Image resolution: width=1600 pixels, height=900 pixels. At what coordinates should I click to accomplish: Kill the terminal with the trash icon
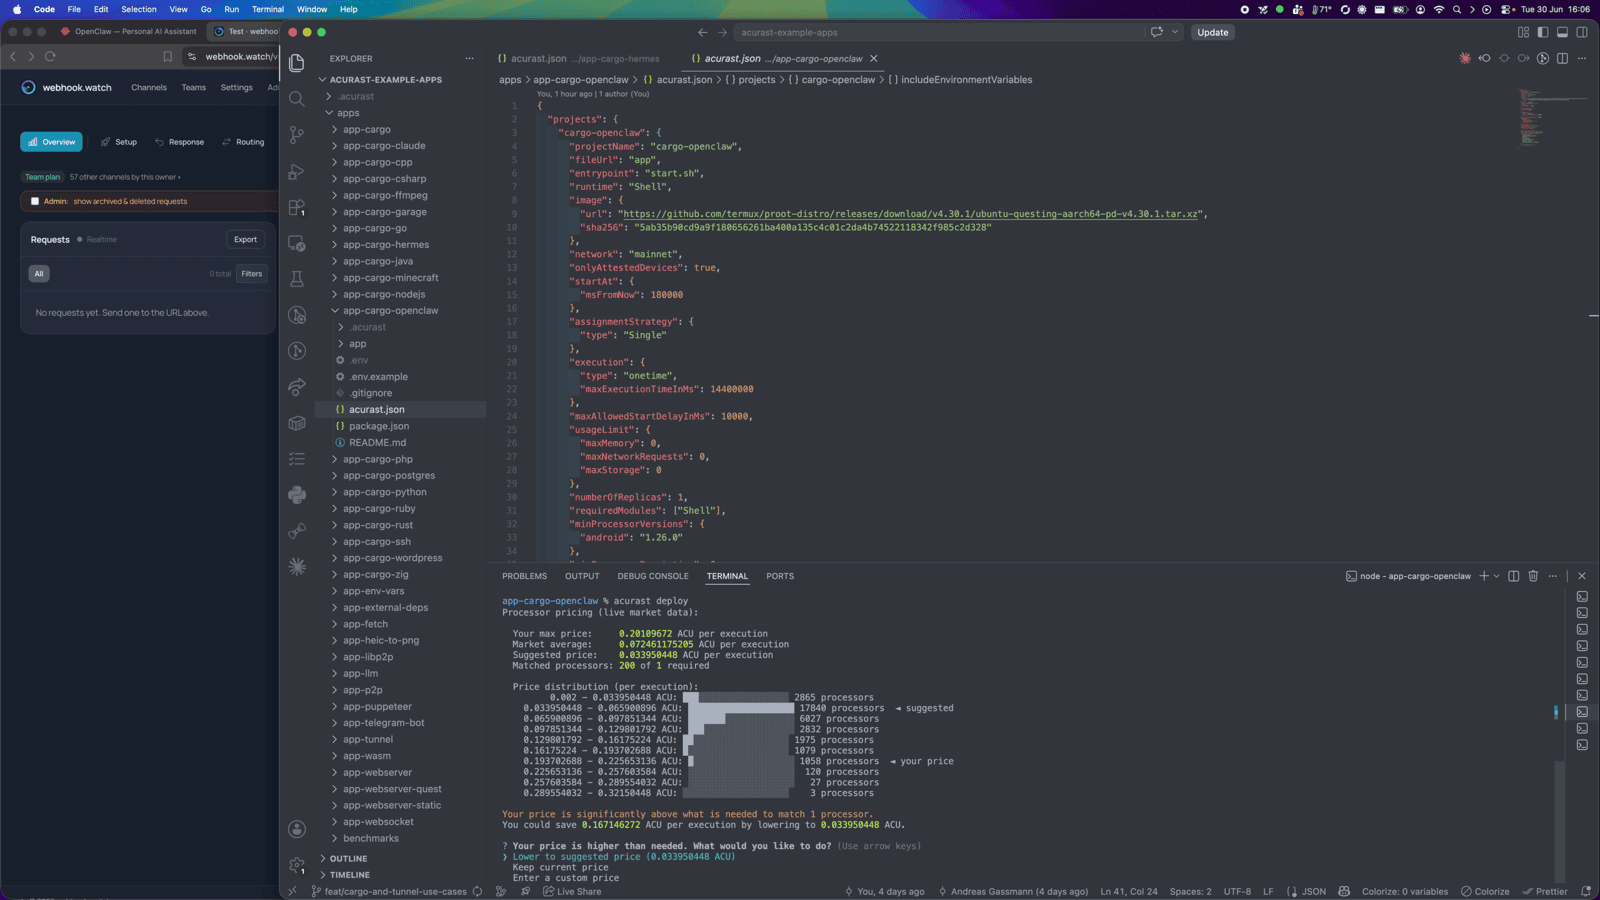tap(1533, 576)
